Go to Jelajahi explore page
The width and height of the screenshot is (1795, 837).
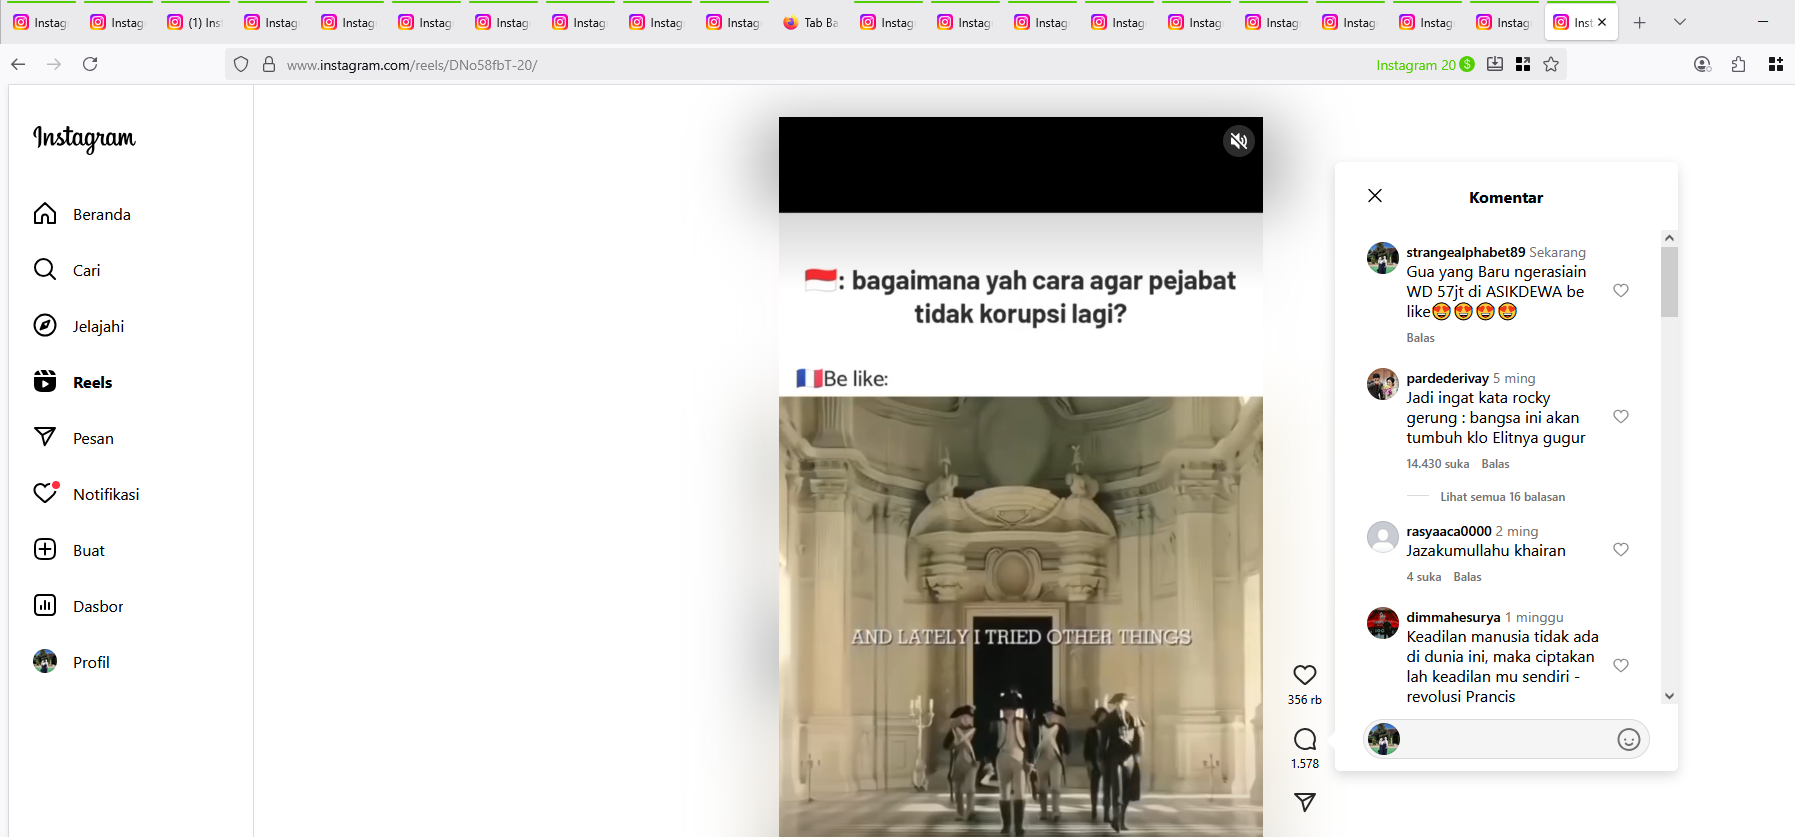[x=79, y=326]
